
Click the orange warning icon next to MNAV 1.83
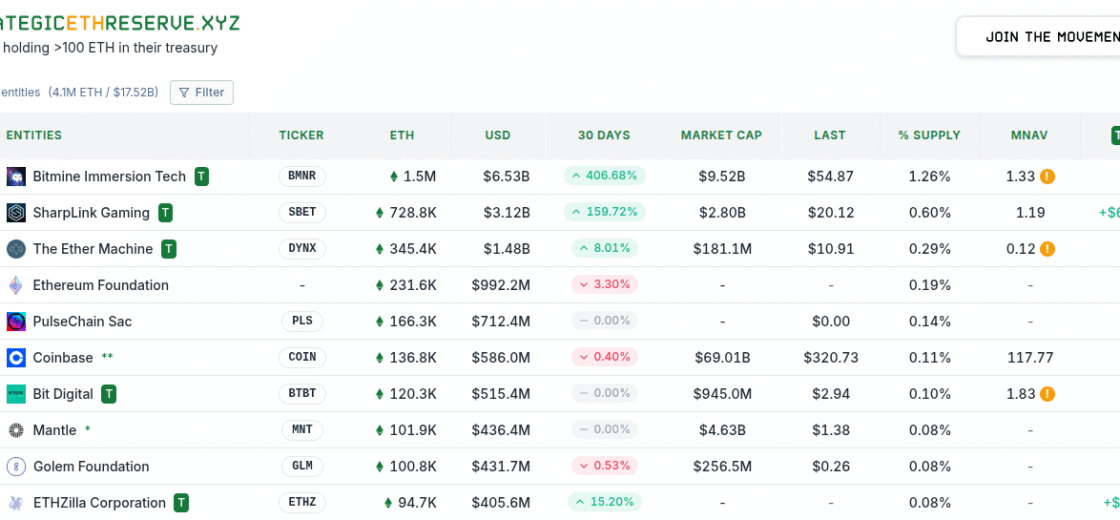pyautogui.click(x=1047, y=394)
